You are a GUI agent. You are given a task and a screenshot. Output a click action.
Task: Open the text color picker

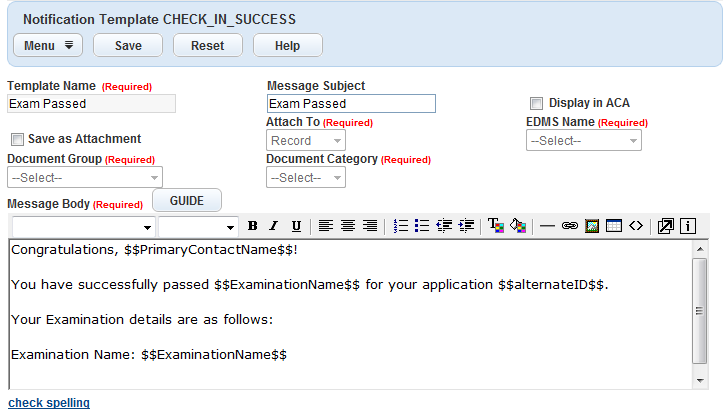pyautogui.click(x=496, y=226)
